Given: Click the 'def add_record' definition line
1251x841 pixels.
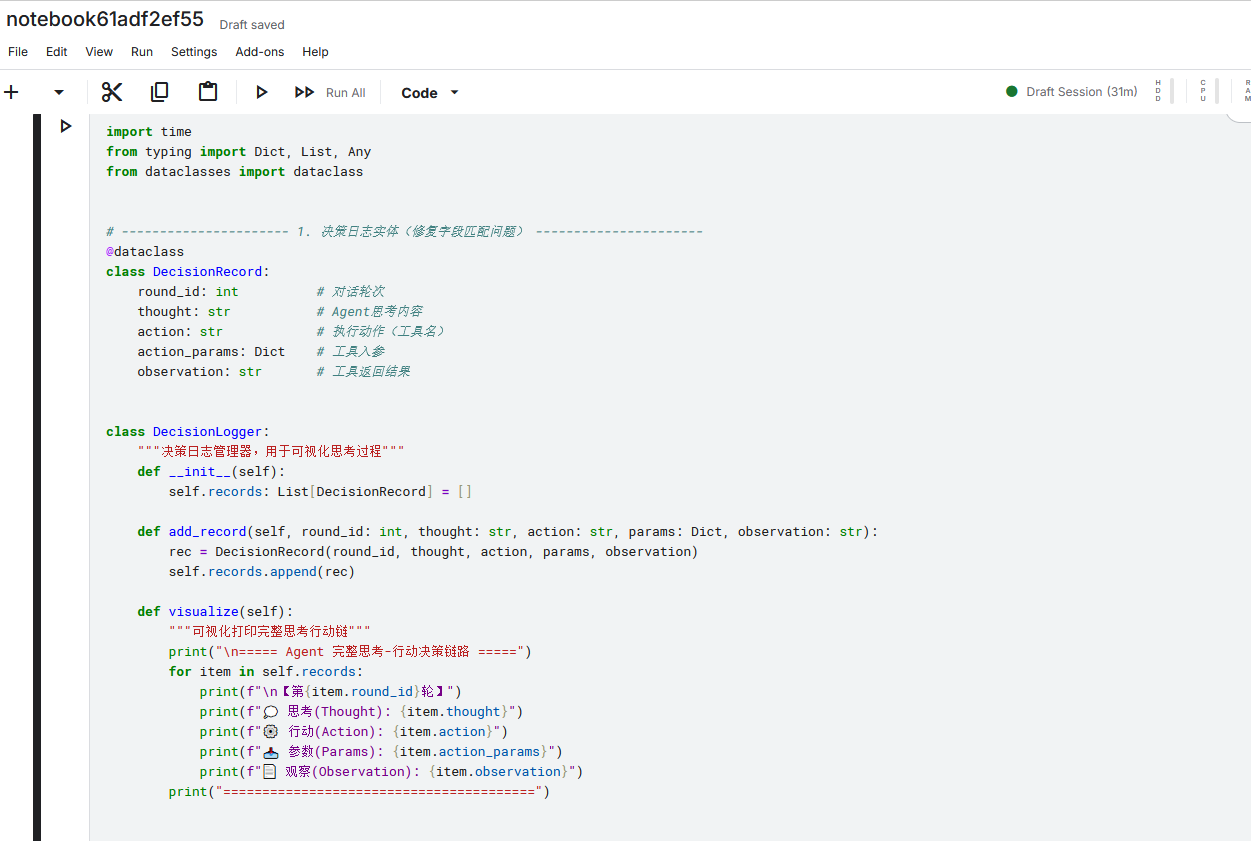Looking at the screenshot, I should pos(508,531).
